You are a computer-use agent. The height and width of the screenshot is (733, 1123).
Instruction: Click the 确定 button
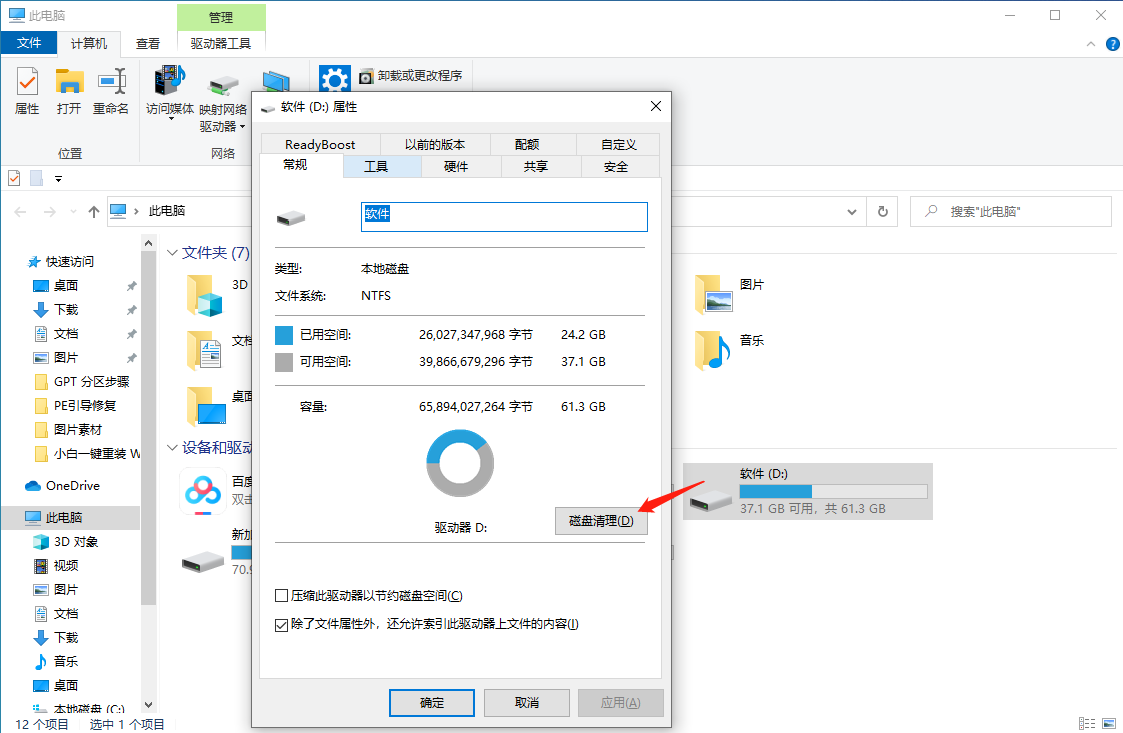click(432, 702)
